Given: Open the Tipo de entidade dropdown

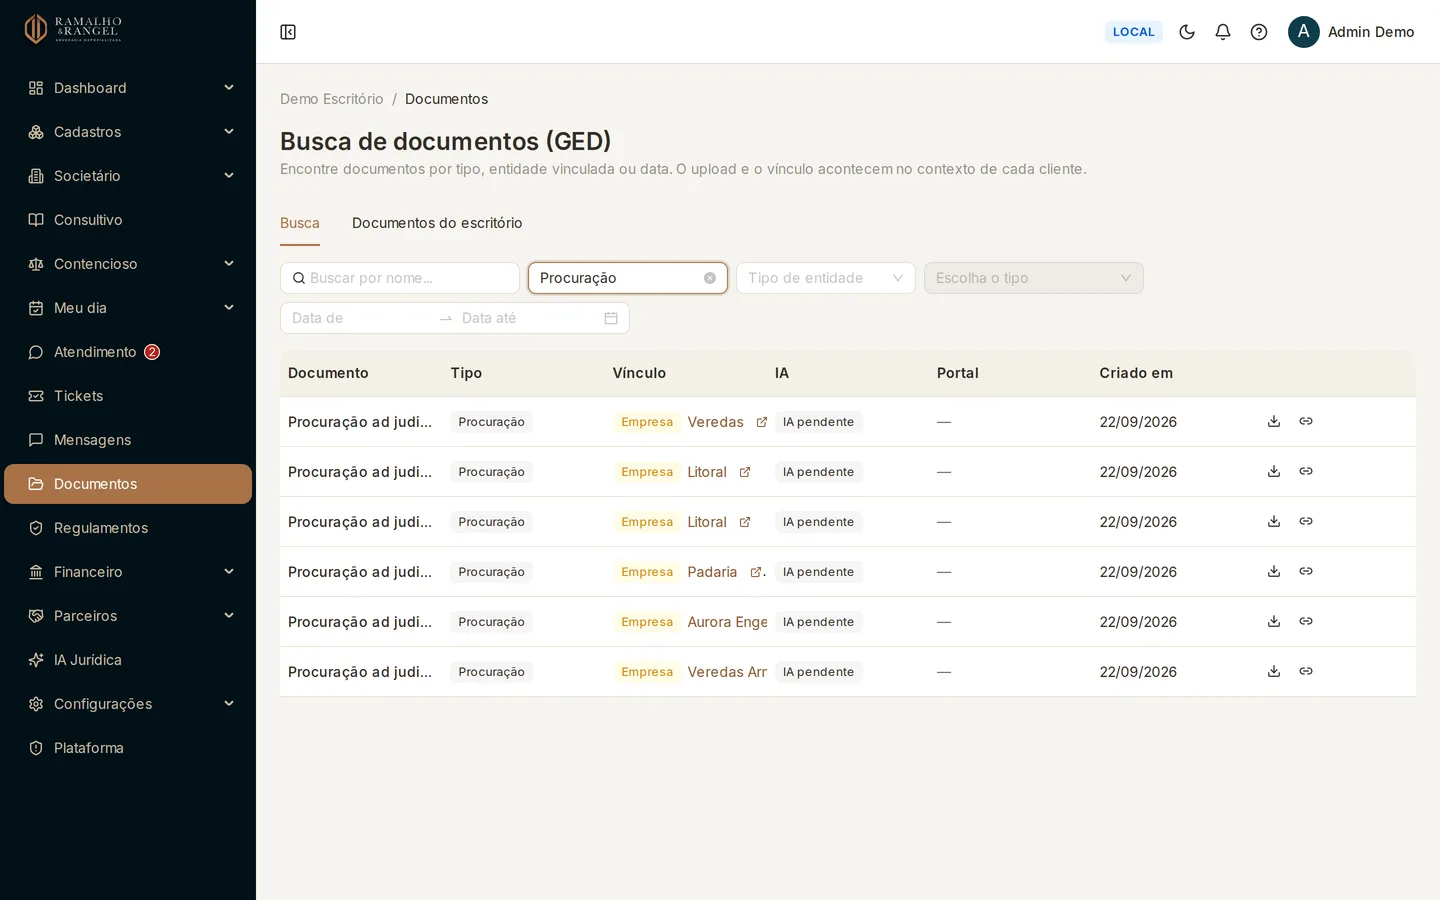Looking at the screenshot, I should coord(826,278).
